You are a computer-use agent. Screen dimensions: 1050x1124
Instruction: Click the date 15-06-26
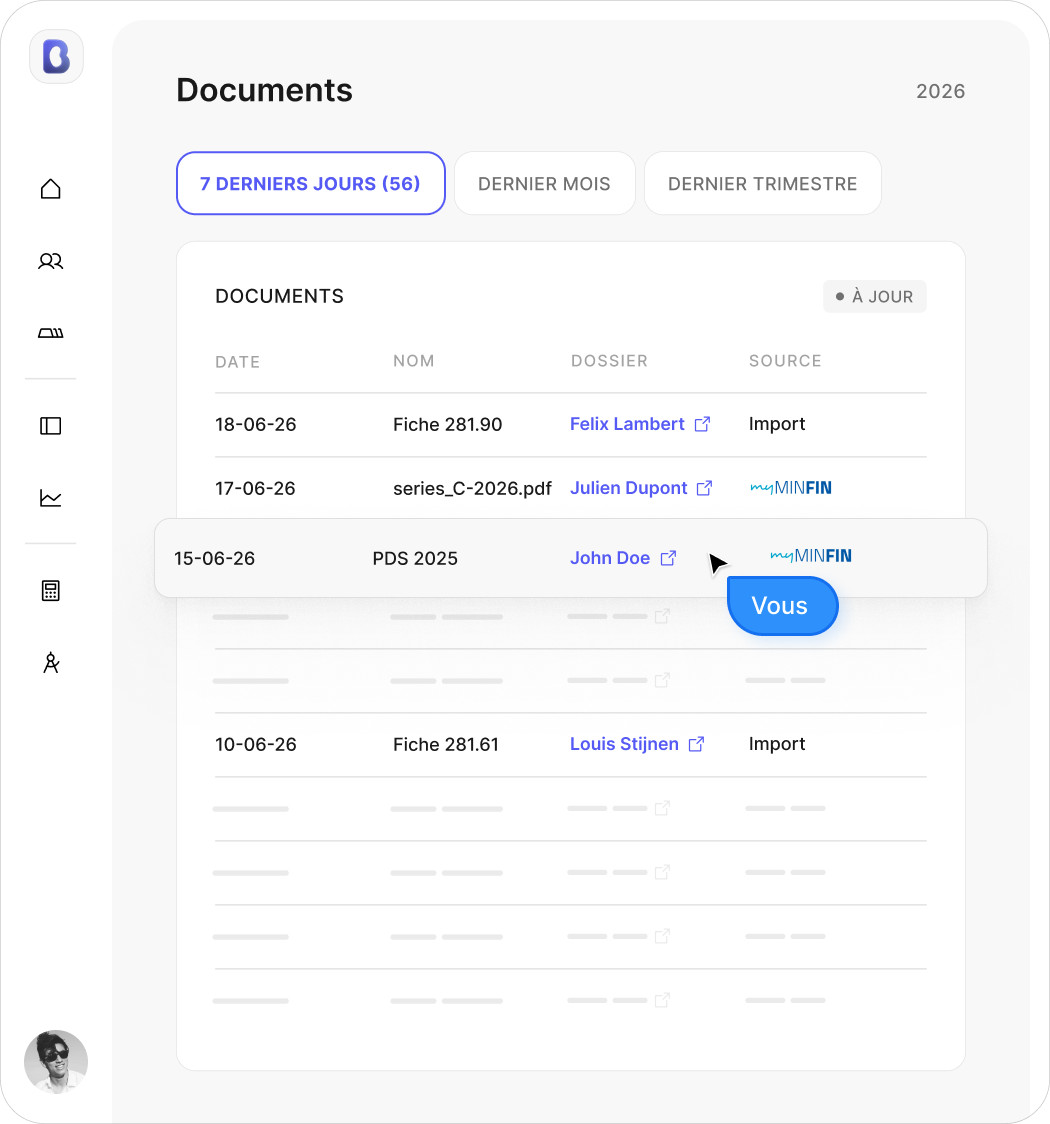coord(214,558)
